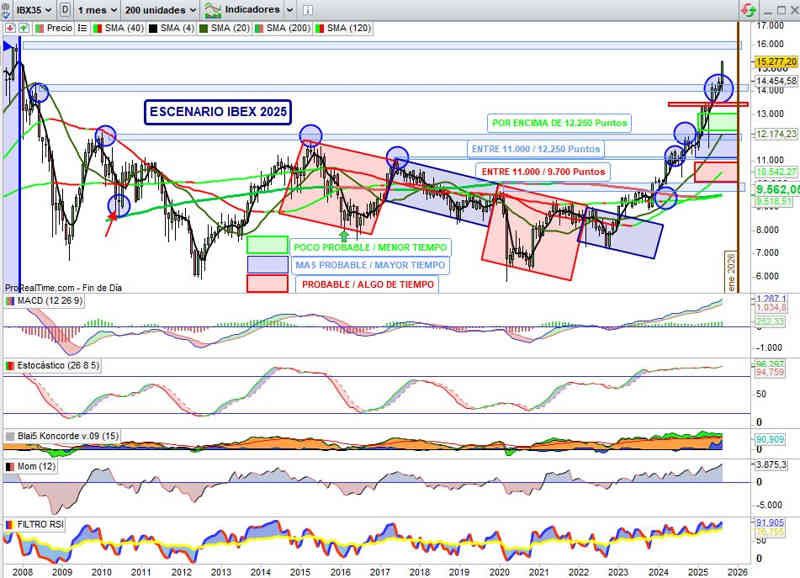
Task: Click the 14.454,58 price tag
Action: click(776, 81)
